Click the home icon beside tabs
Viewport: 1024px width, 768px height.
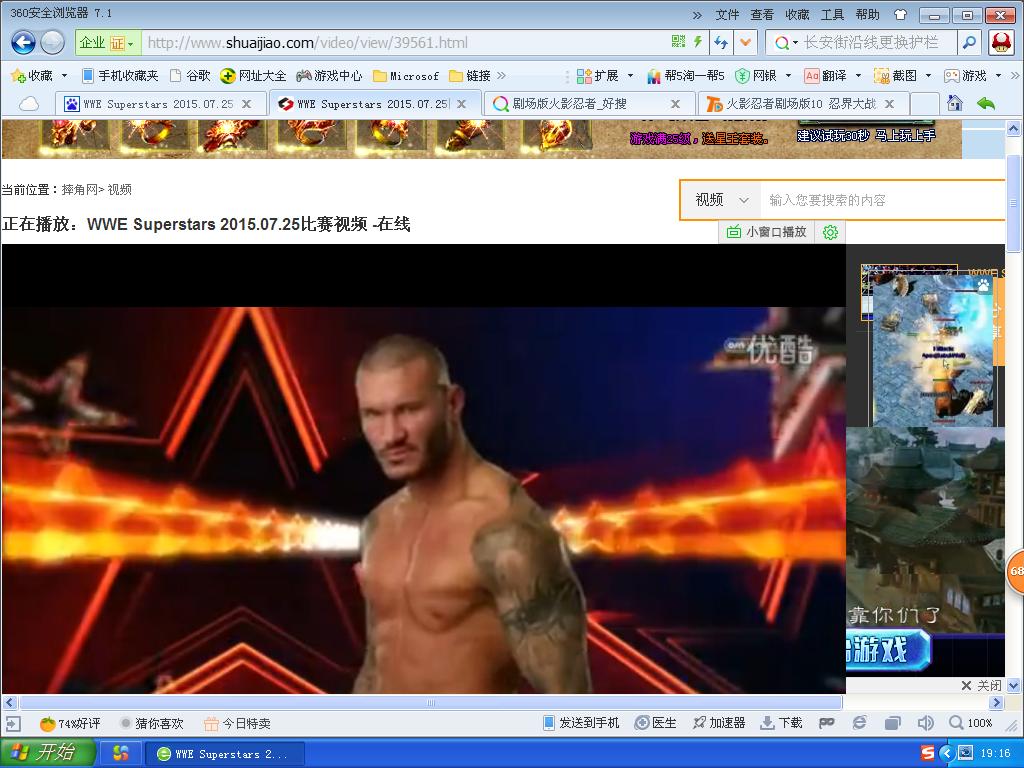click(x=955, y=103)
